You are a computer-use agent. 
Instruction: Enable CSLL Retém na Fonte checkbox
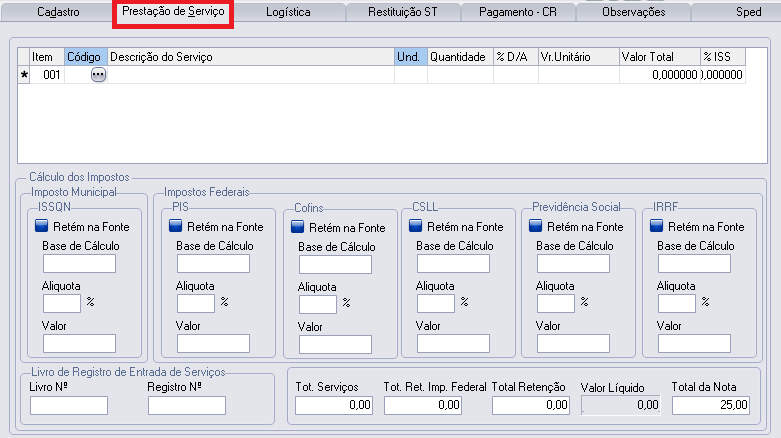tap(416, 227)
